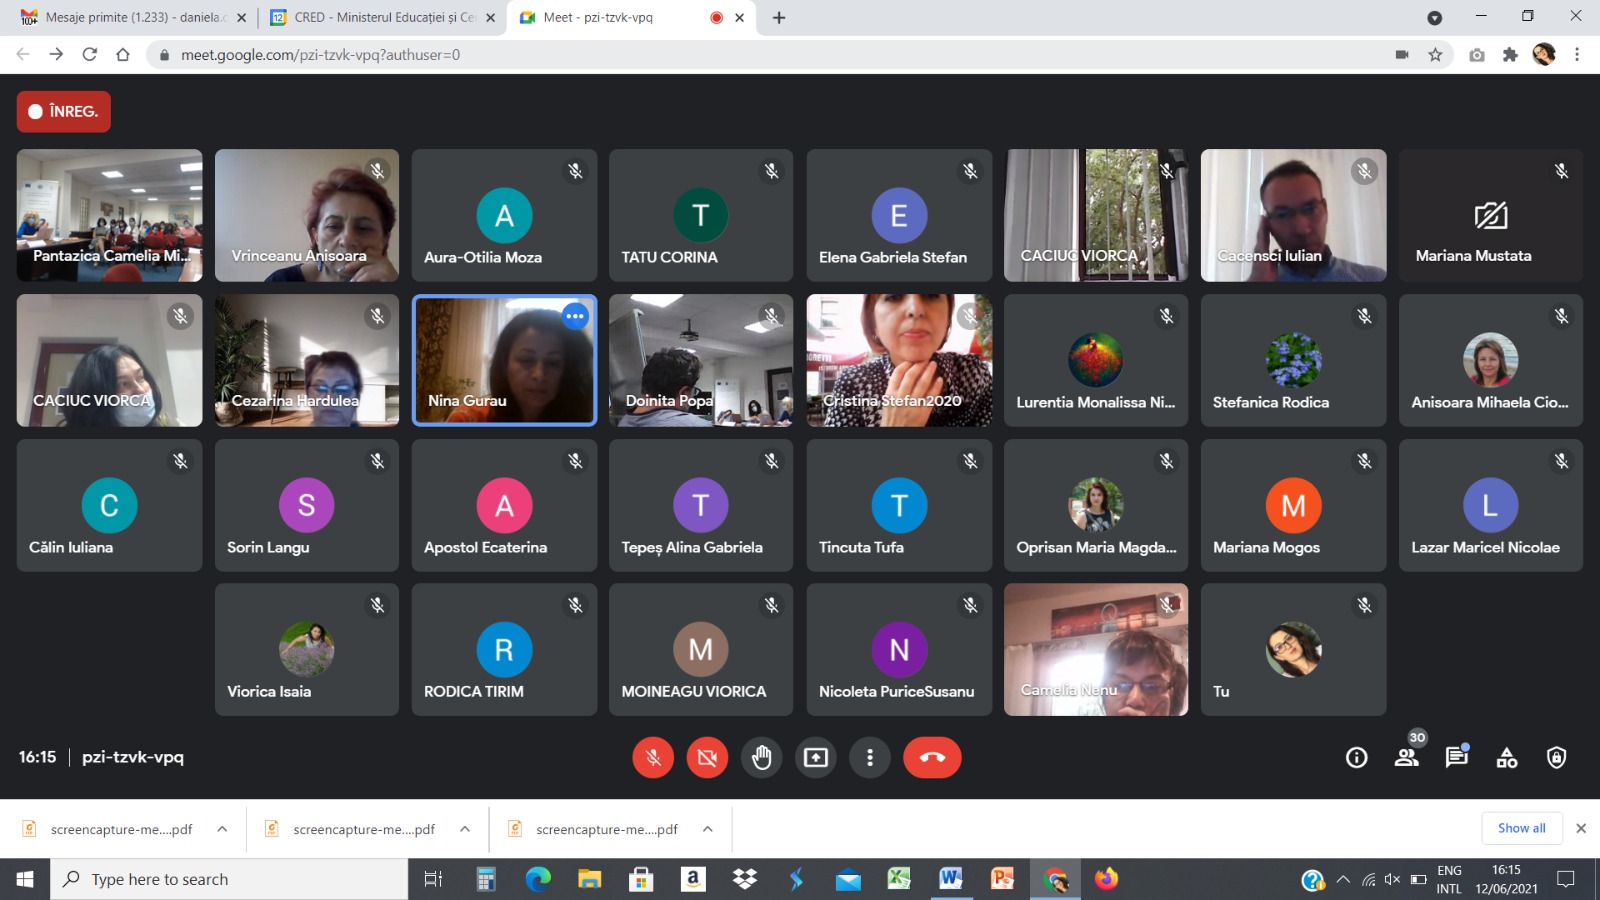Click the present screen icon
Image resolution: width=1600 pixels, height=900 pixels.
point(816,758)
